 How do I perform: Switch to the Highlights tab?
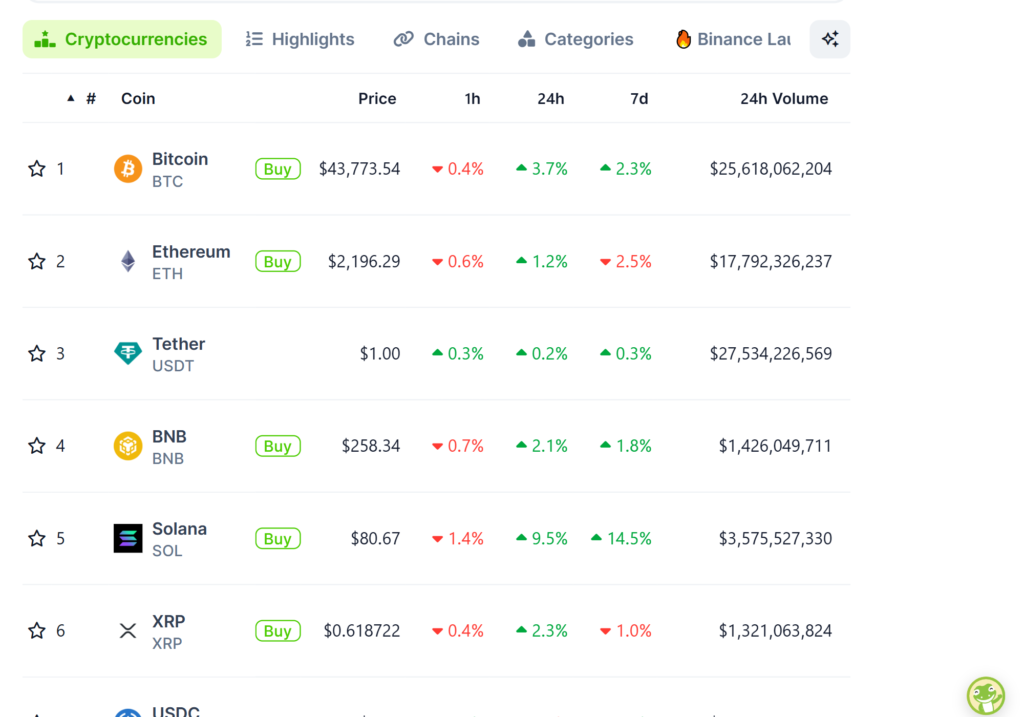(300, 39)
